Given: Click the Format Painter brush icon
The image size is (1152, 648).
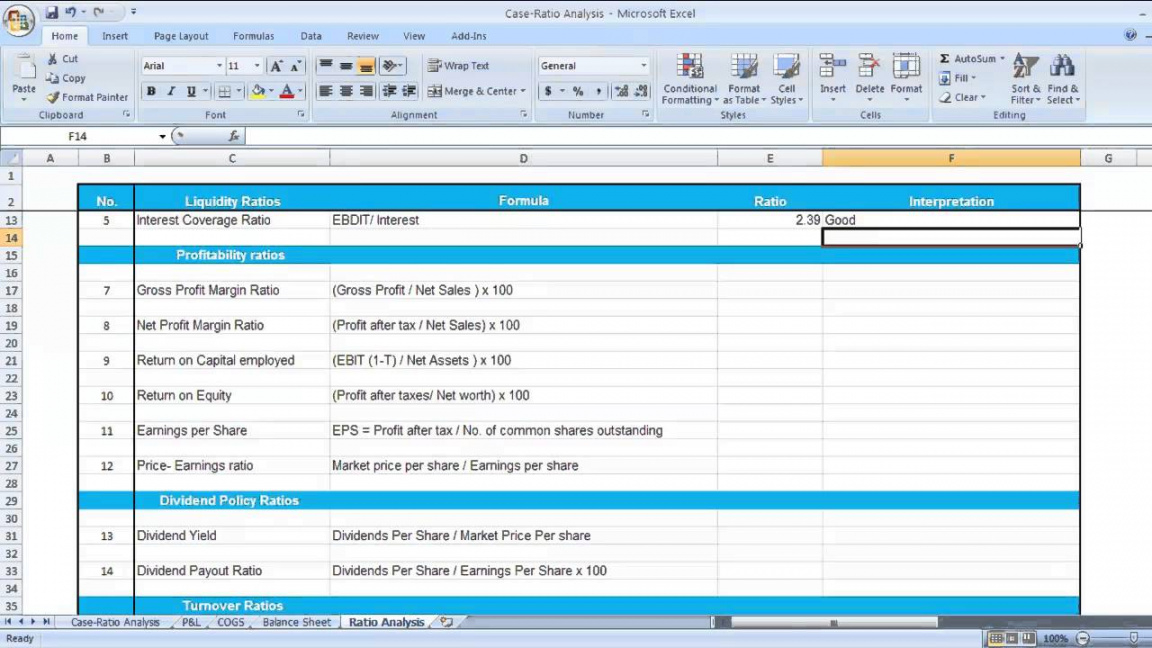Looking at the screenshot, I should pos(53,98).
